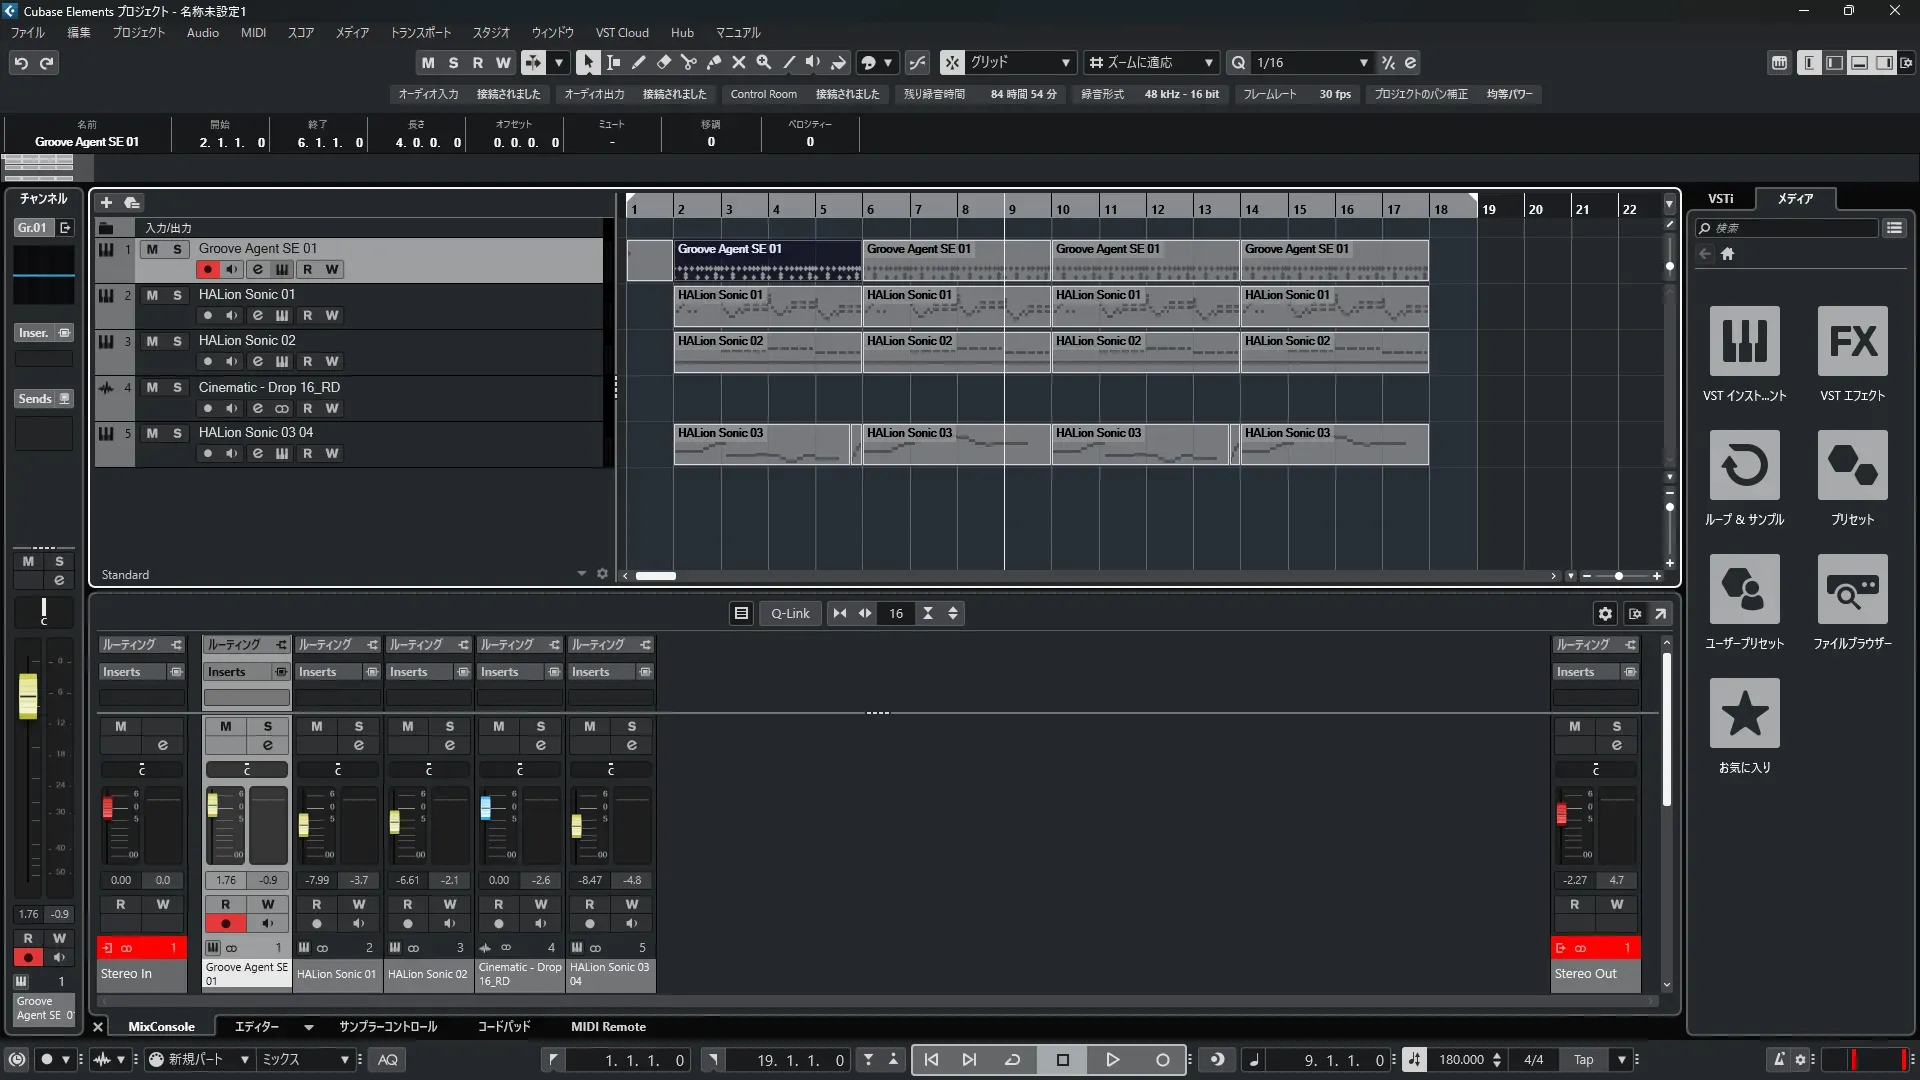1920x1080 pixels.
Task: Open the Transport menu
Action: tap(420, 32)
